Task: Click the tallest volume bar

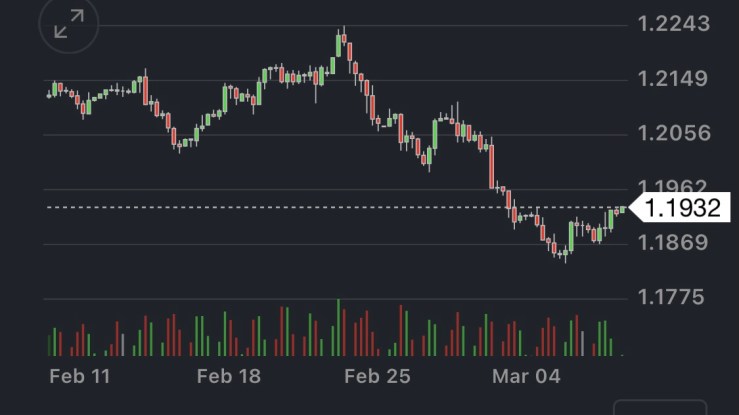Action: [338, 327]
